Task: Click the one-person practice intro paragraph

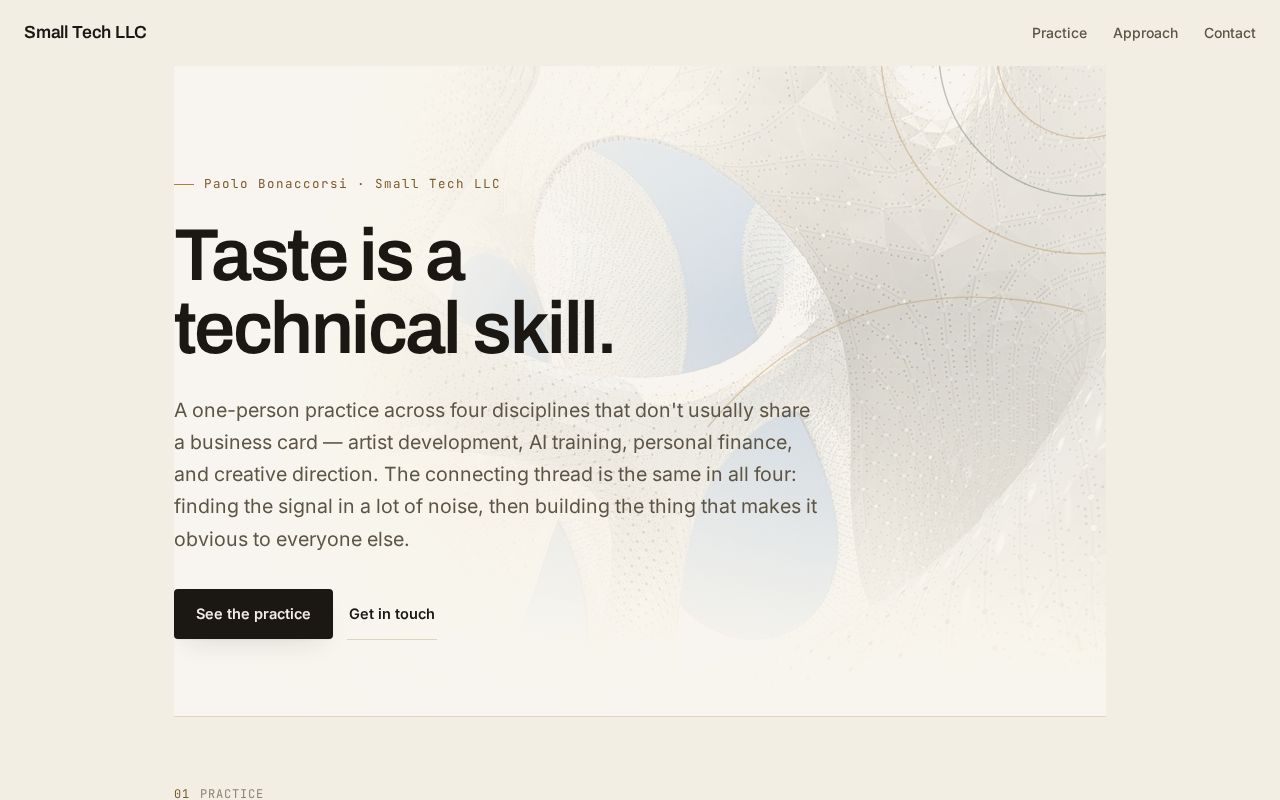Action: 496,474
